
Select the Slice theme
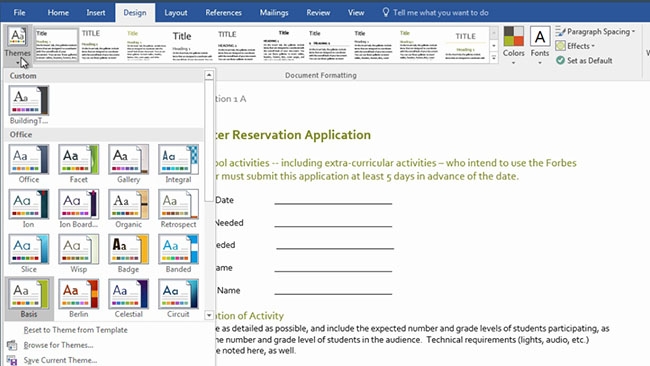pyautogui.click(x=29, y=253)
